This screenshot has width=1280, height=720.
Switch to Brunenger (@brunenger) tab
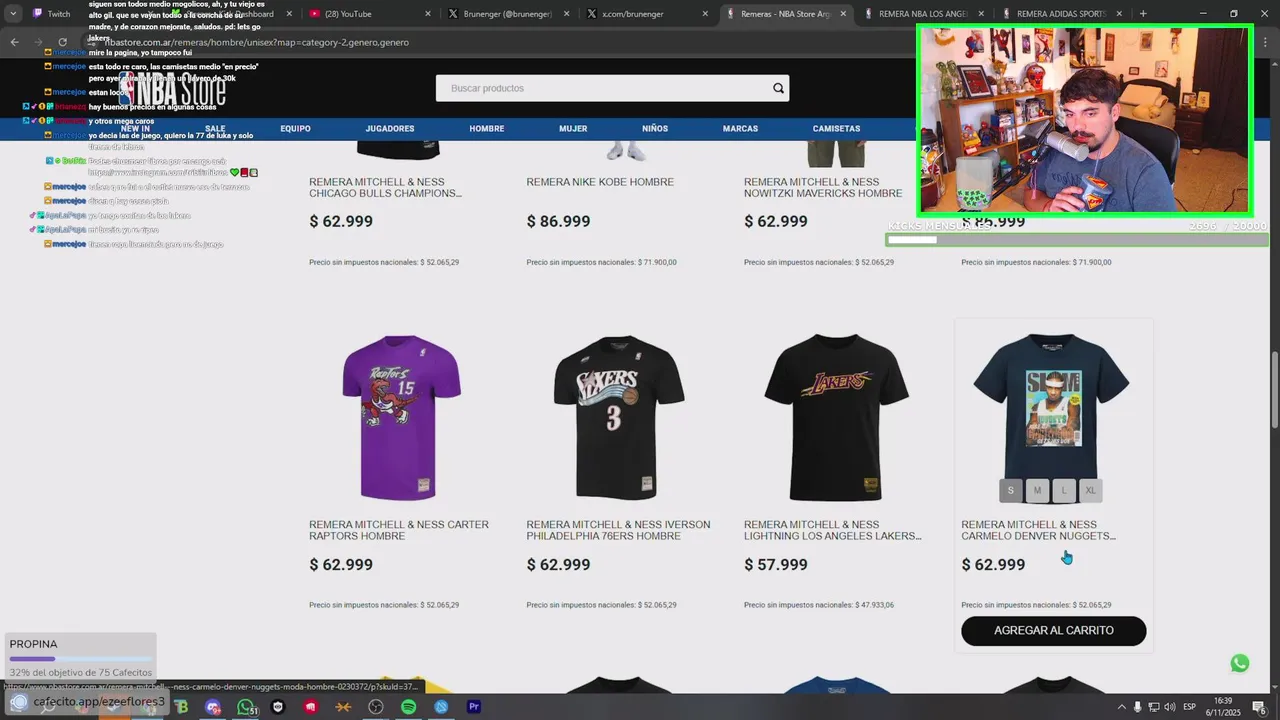[x=507, y=14]
